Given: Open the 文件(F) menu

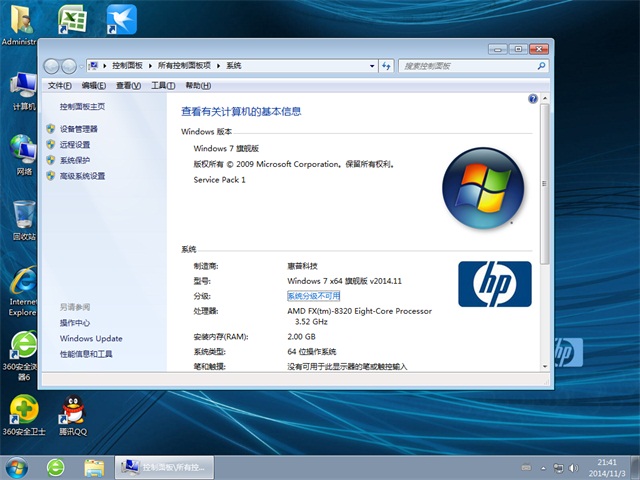Looking at the screenshot, I should [60, 86].
